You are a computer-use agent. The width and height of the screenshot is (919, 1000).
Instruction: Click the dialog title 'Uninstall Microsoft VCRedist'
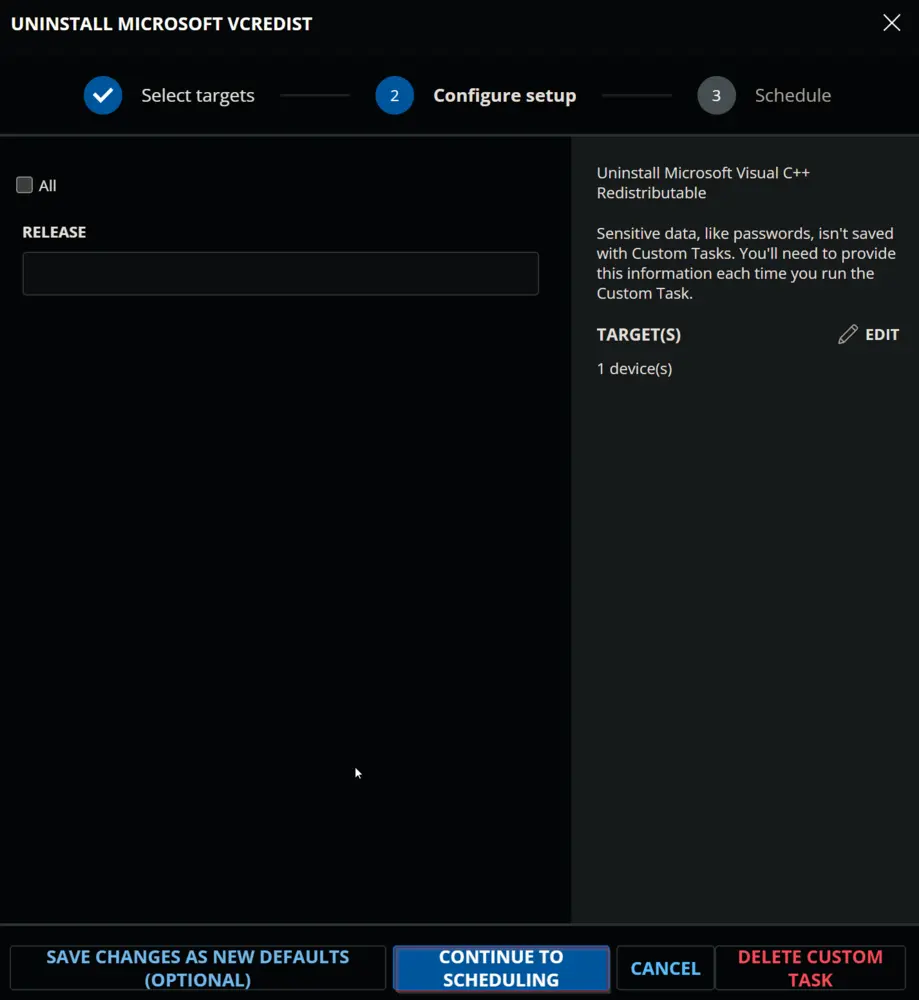click(x=162, y=24)
